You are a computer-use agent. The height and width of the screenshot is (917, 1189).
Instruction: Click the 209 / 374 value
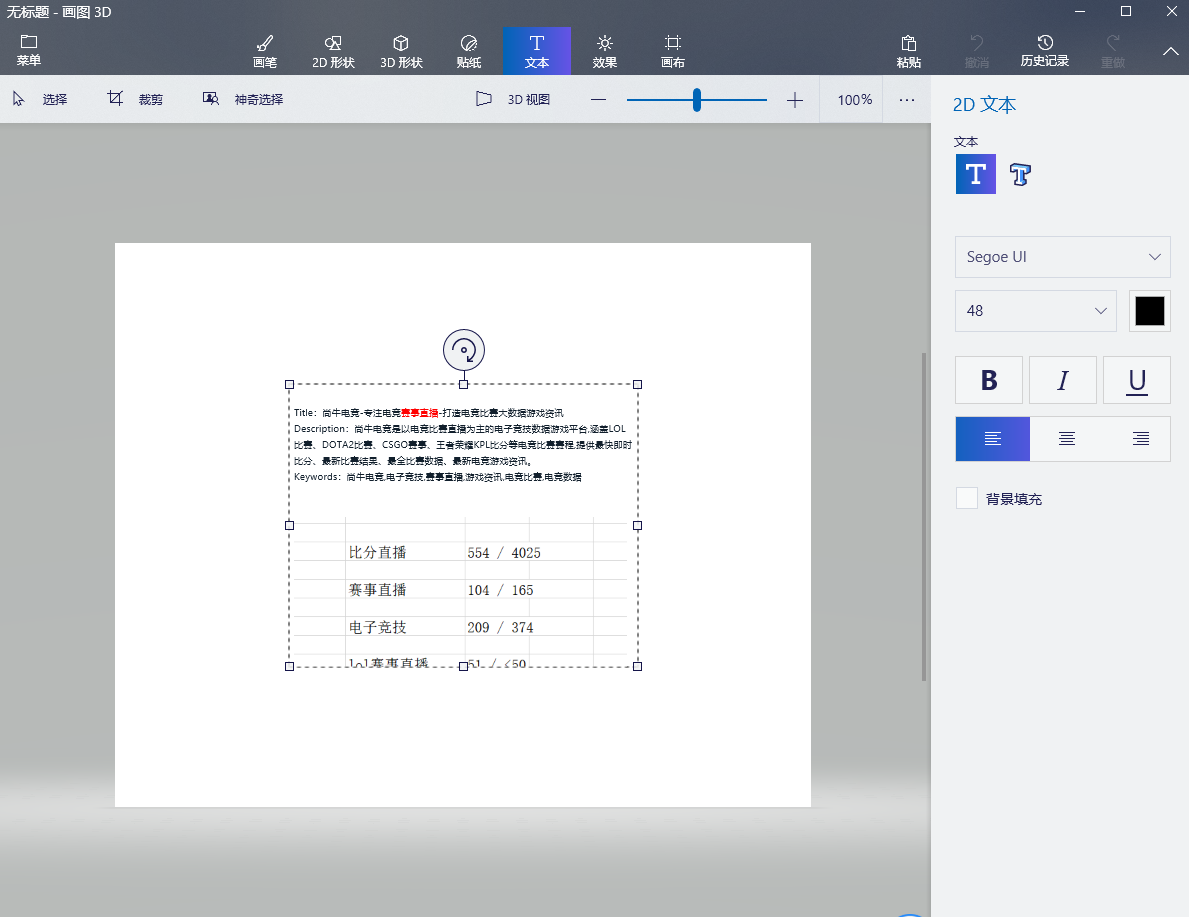click(x=500, y=627)
